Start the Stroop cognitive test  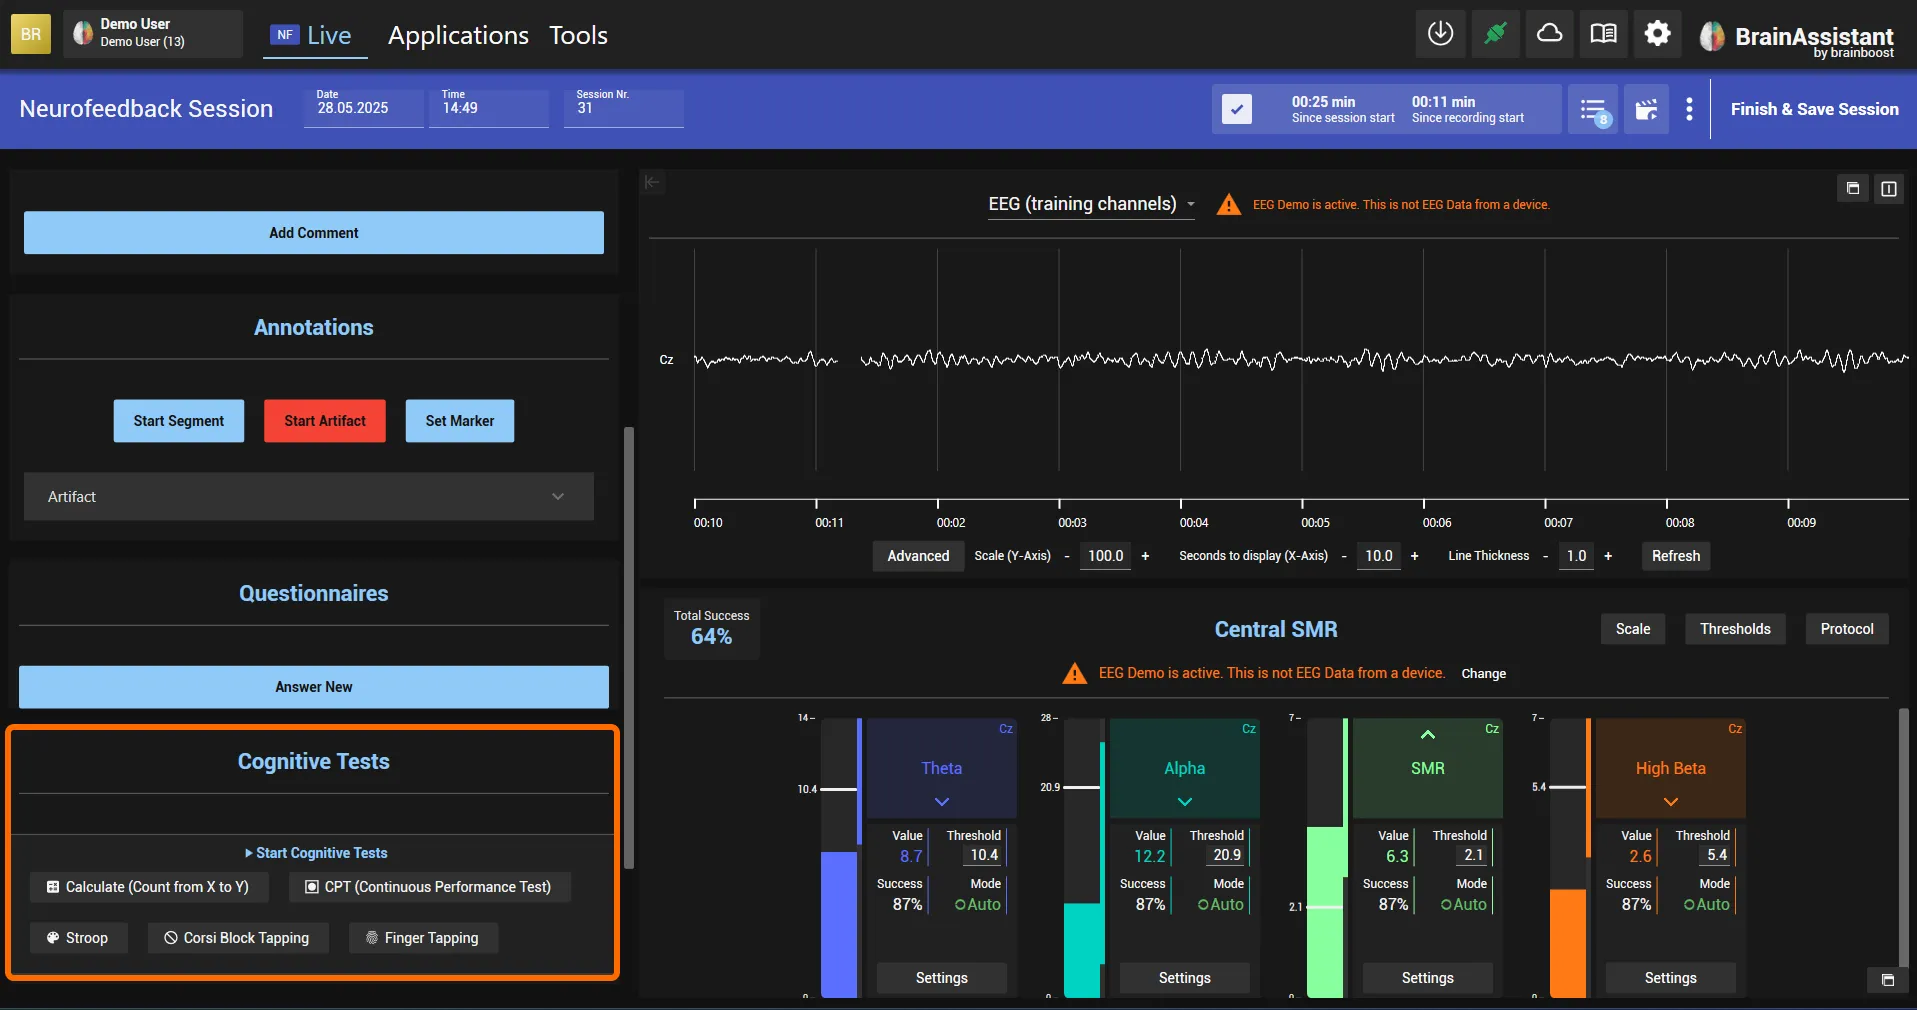click(78, 938)
